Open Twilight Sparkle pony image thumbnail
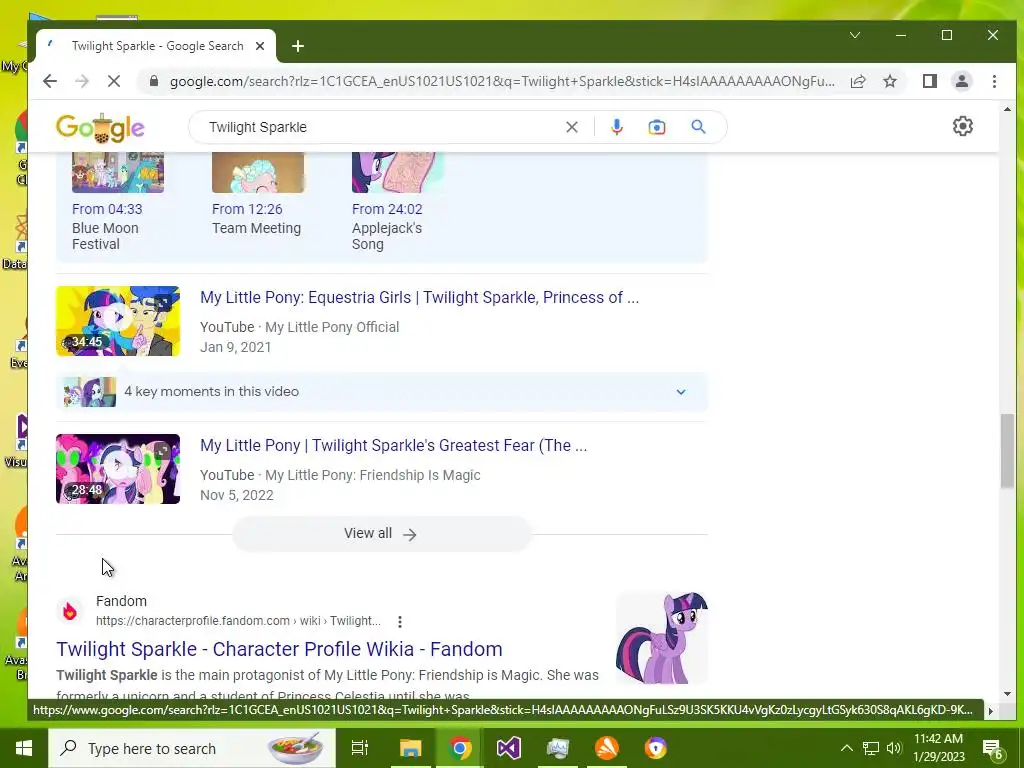Screen dimensions: 1024x768 click(x=662, y=638)
